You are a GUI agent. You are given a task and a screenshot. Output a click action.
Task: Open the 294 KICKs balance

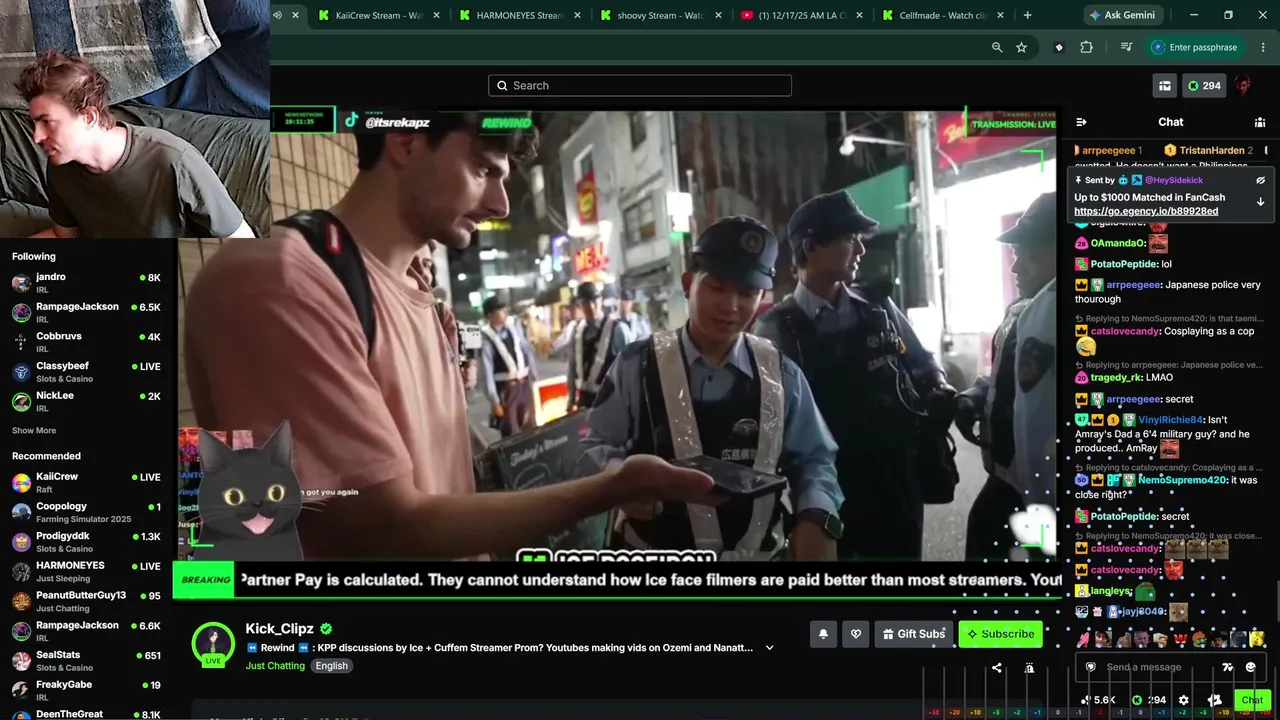tap(1204, 86)
